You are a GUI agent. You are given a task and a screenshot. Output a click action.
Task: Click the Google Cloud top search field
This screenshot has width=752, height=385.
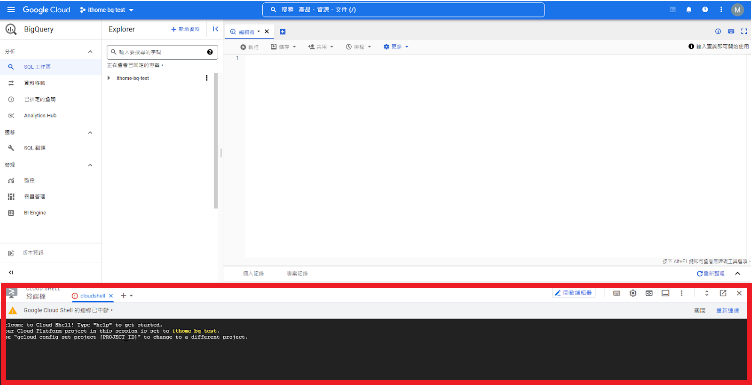click(x=403, y=10)
